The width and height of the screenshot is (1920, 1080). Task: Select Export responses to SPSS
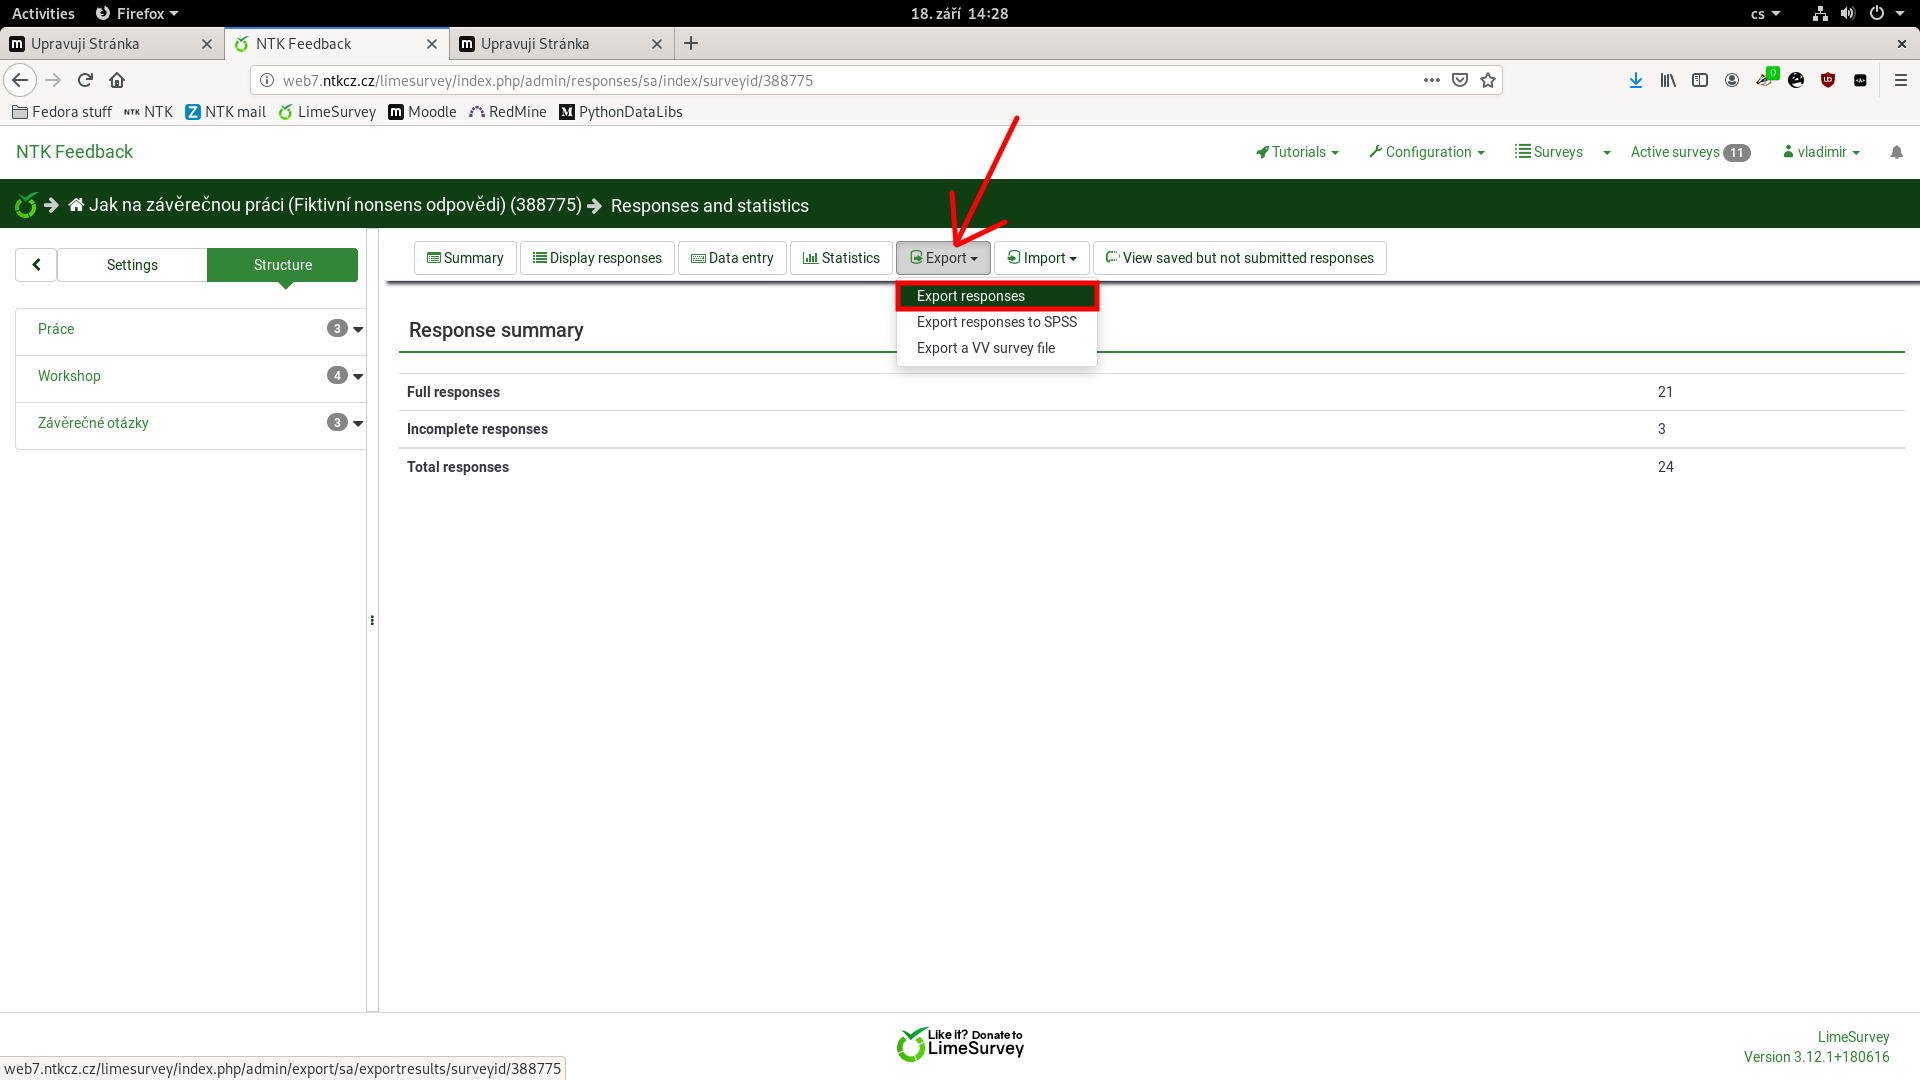tap(996, 322)
